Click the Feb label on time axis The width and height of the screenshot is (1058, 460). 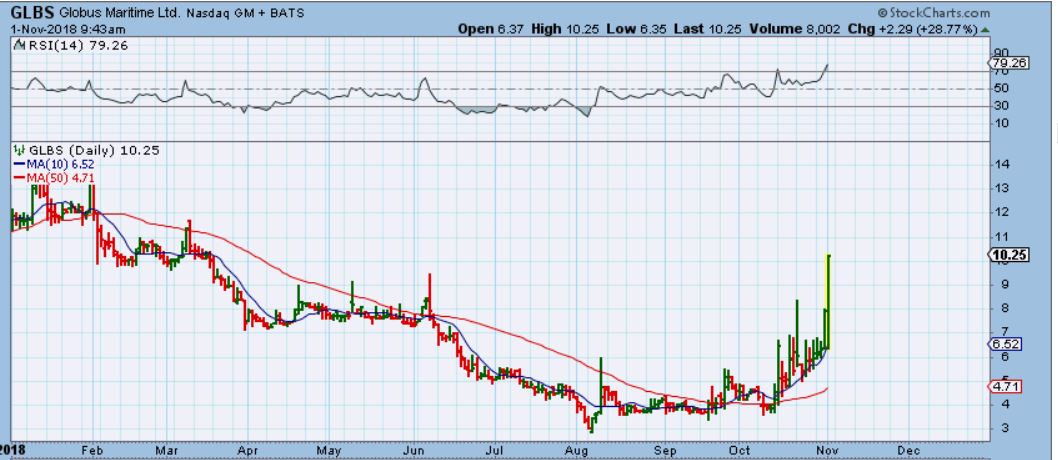[94, 451]
